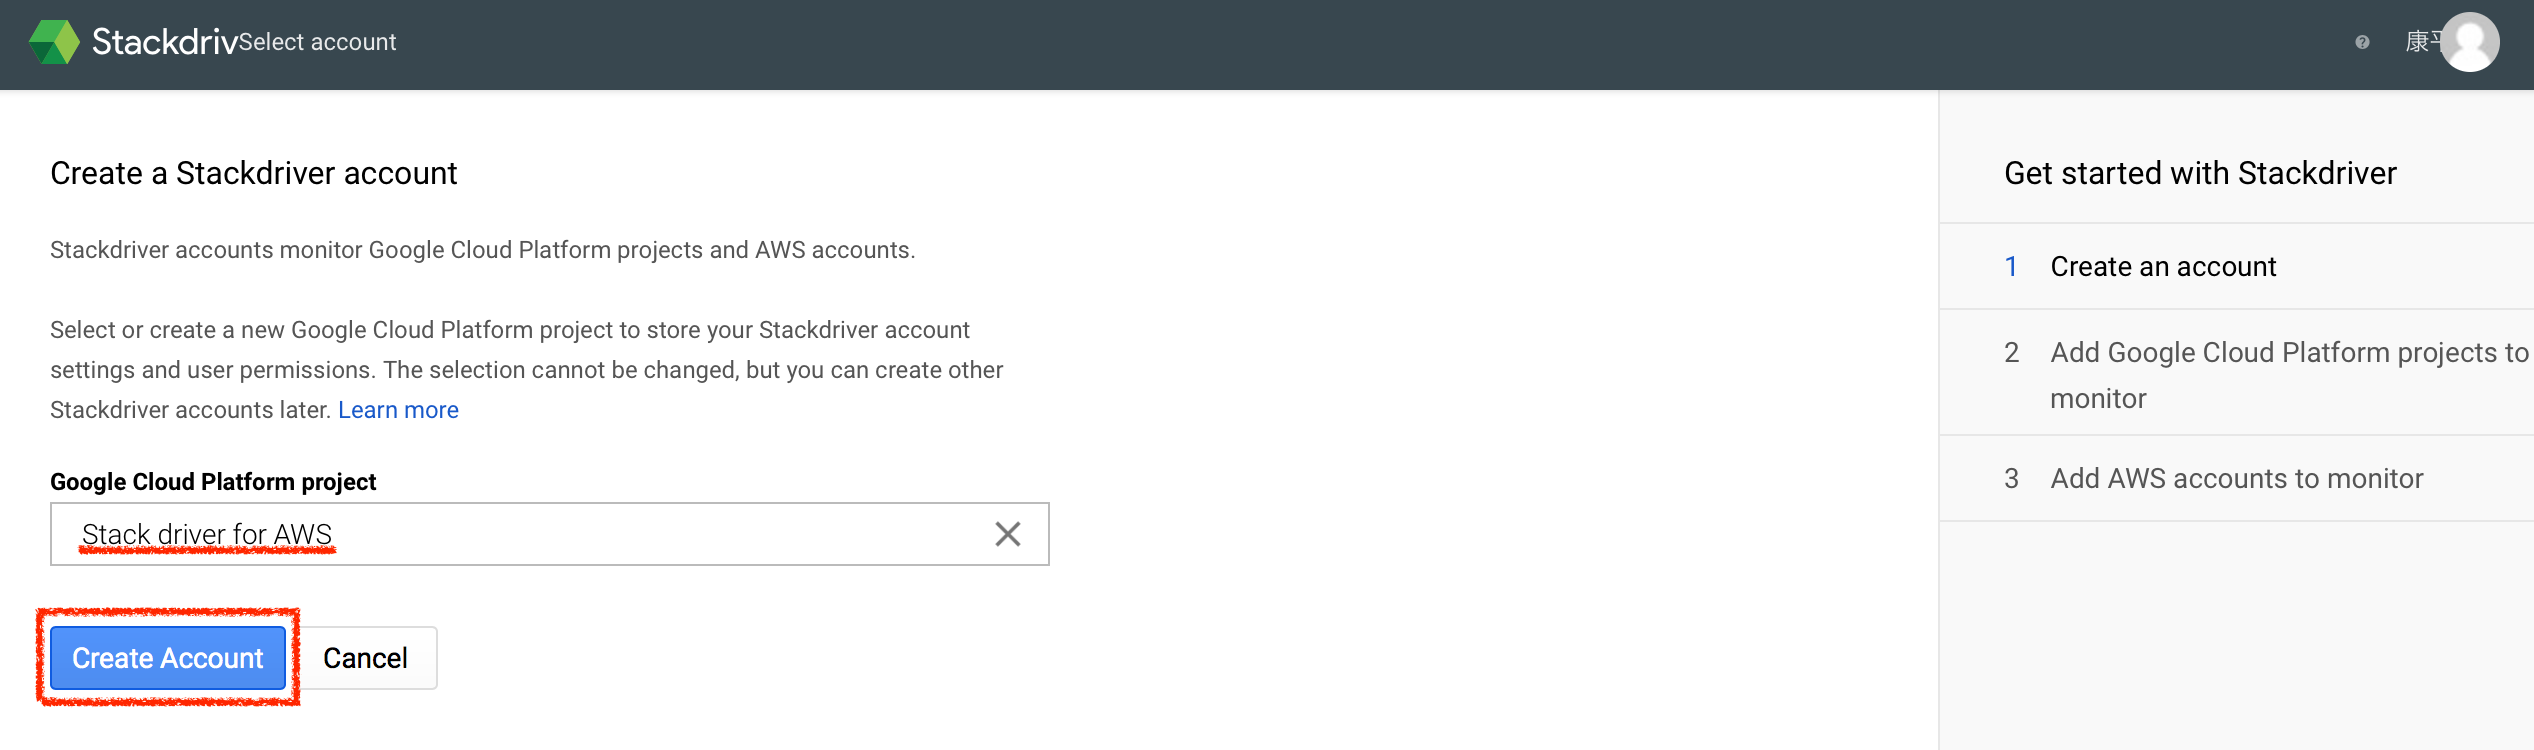
Task: Click the Get started with Stackdriver heading
Action: 2200,173
